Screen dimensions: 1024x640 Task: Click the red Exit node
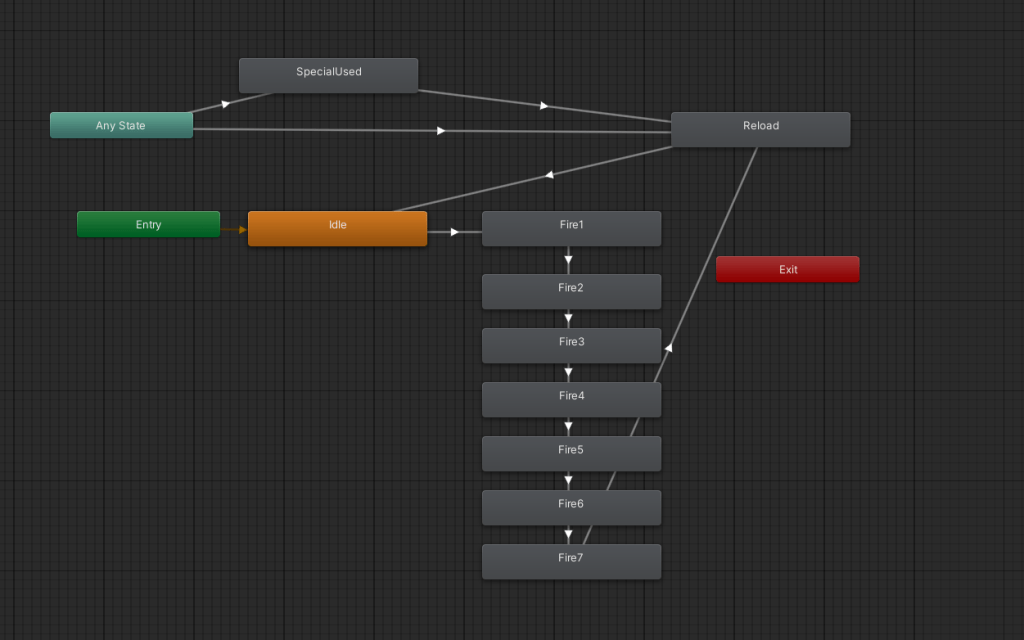click(x=787, y=269)
